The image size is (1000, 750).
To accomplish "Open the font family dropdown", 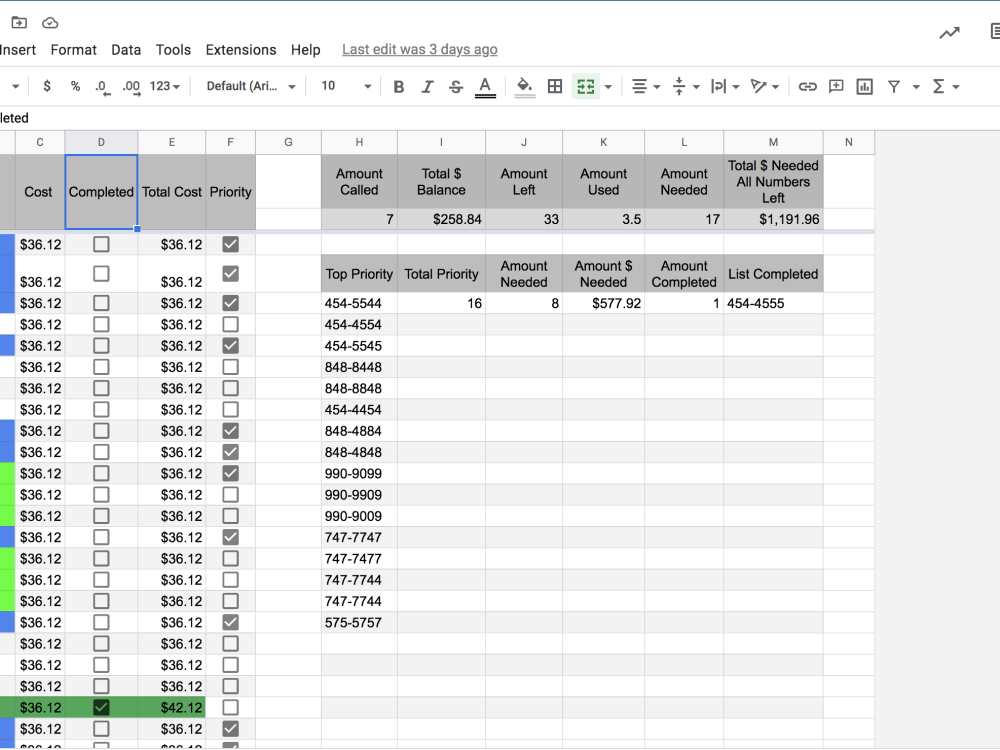I will point(248,86).
